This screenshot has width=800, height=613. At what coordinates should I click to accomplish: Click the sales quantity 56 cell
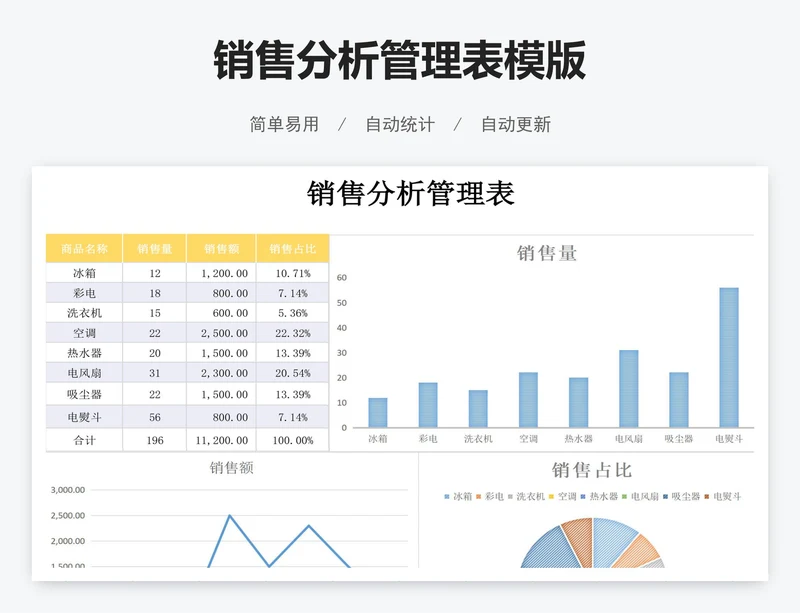(x=155, y=417)
